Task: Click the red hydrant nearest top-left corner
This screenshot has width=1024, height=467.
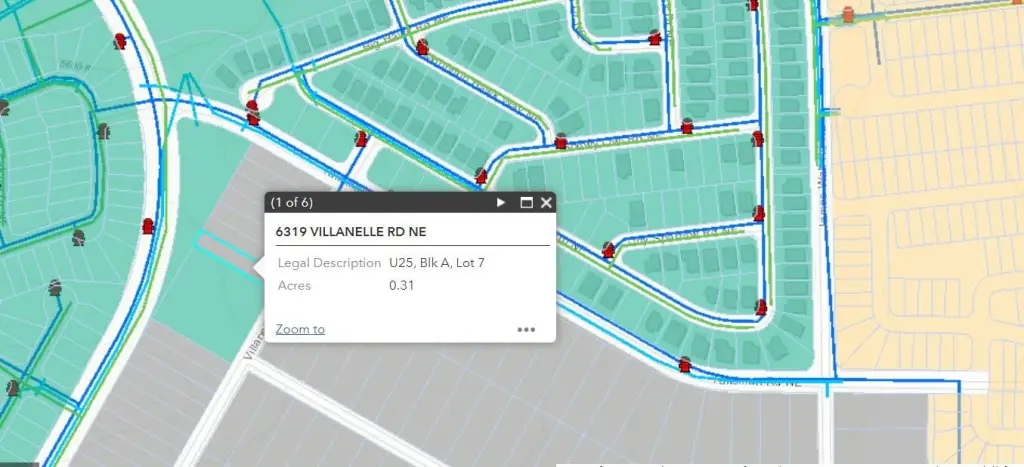Action: [x=121, y=40]
